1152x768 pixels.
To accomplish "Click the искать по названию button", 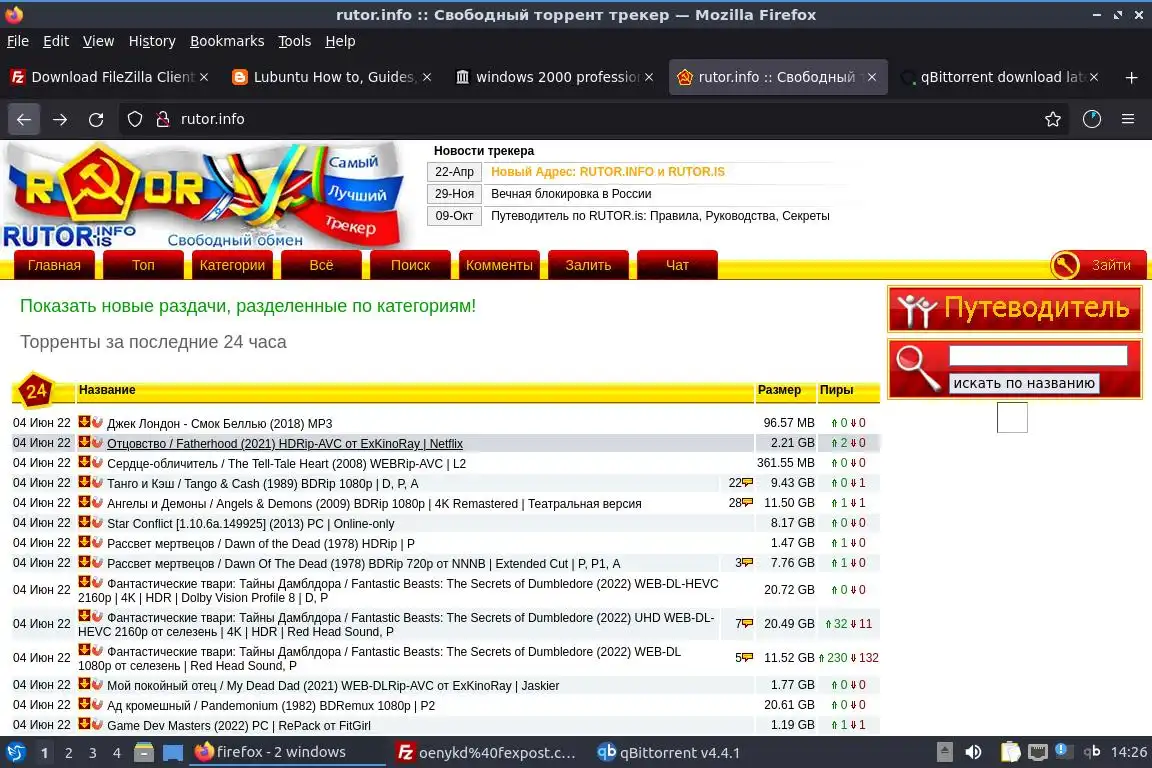I will tap(1024, 383).
